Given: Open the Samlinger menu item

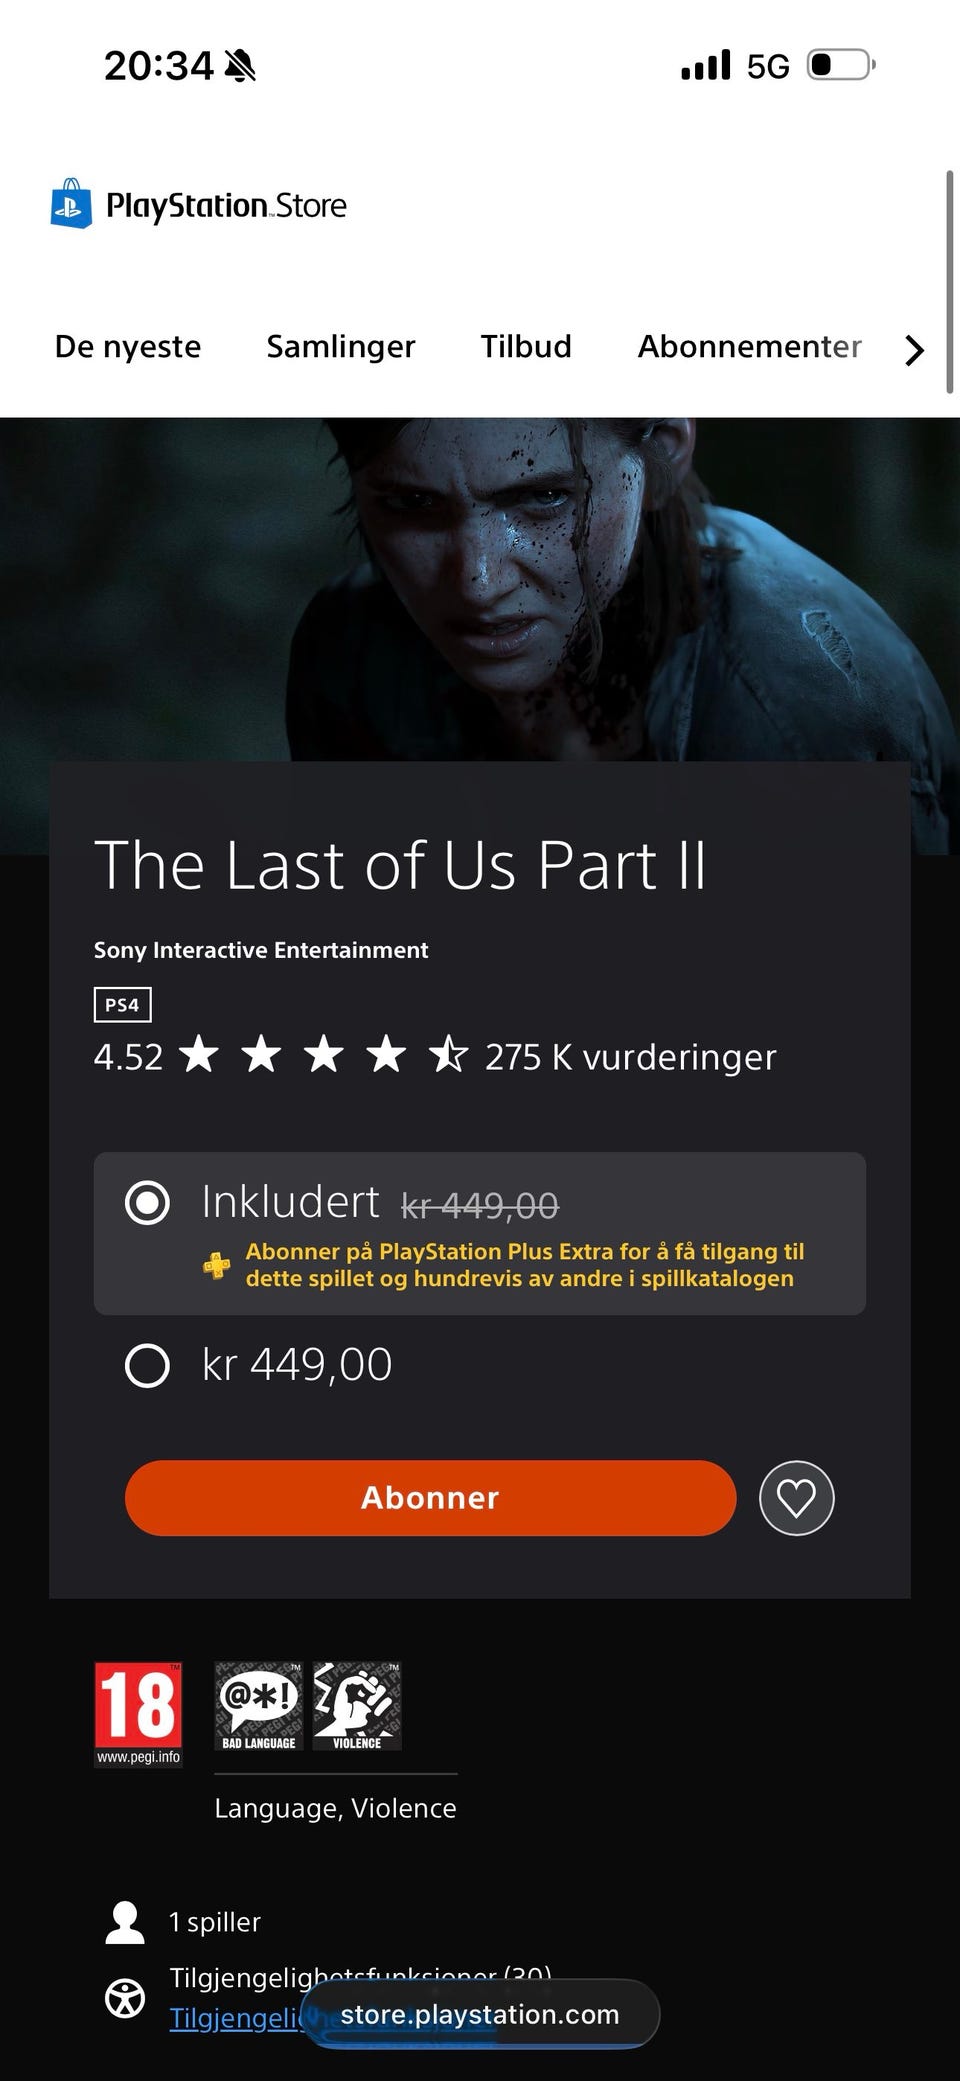Looking at the screenshot, I should [341, 346].
